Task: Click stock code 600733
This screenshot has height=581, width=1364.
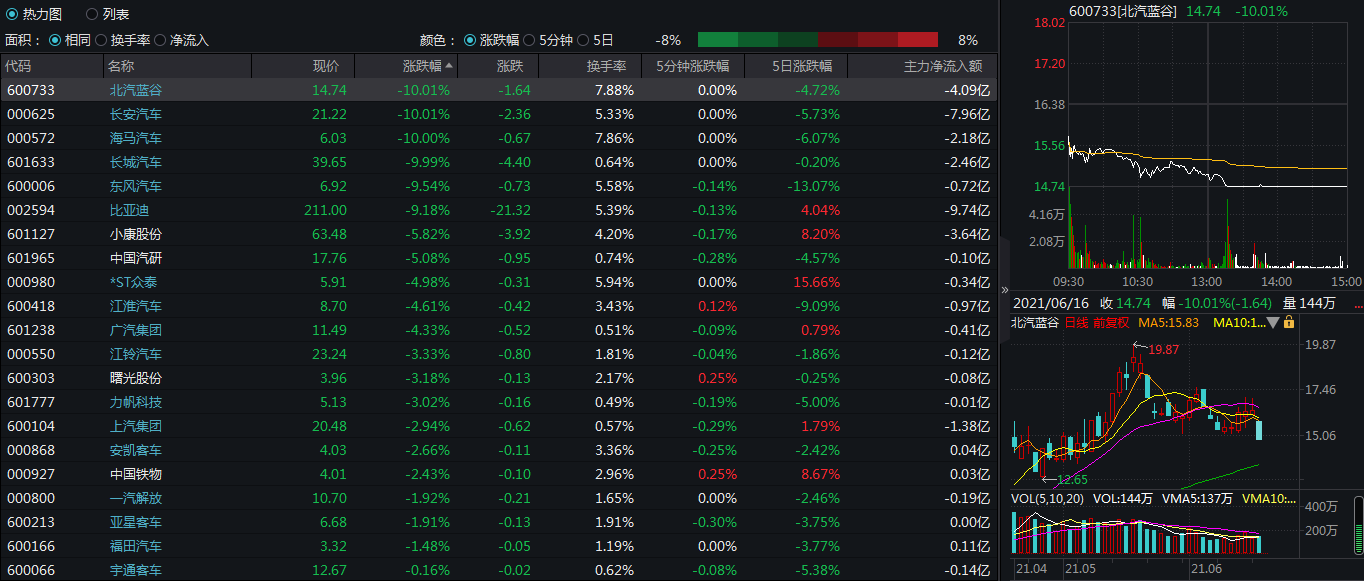Action: tap(31, 90)
